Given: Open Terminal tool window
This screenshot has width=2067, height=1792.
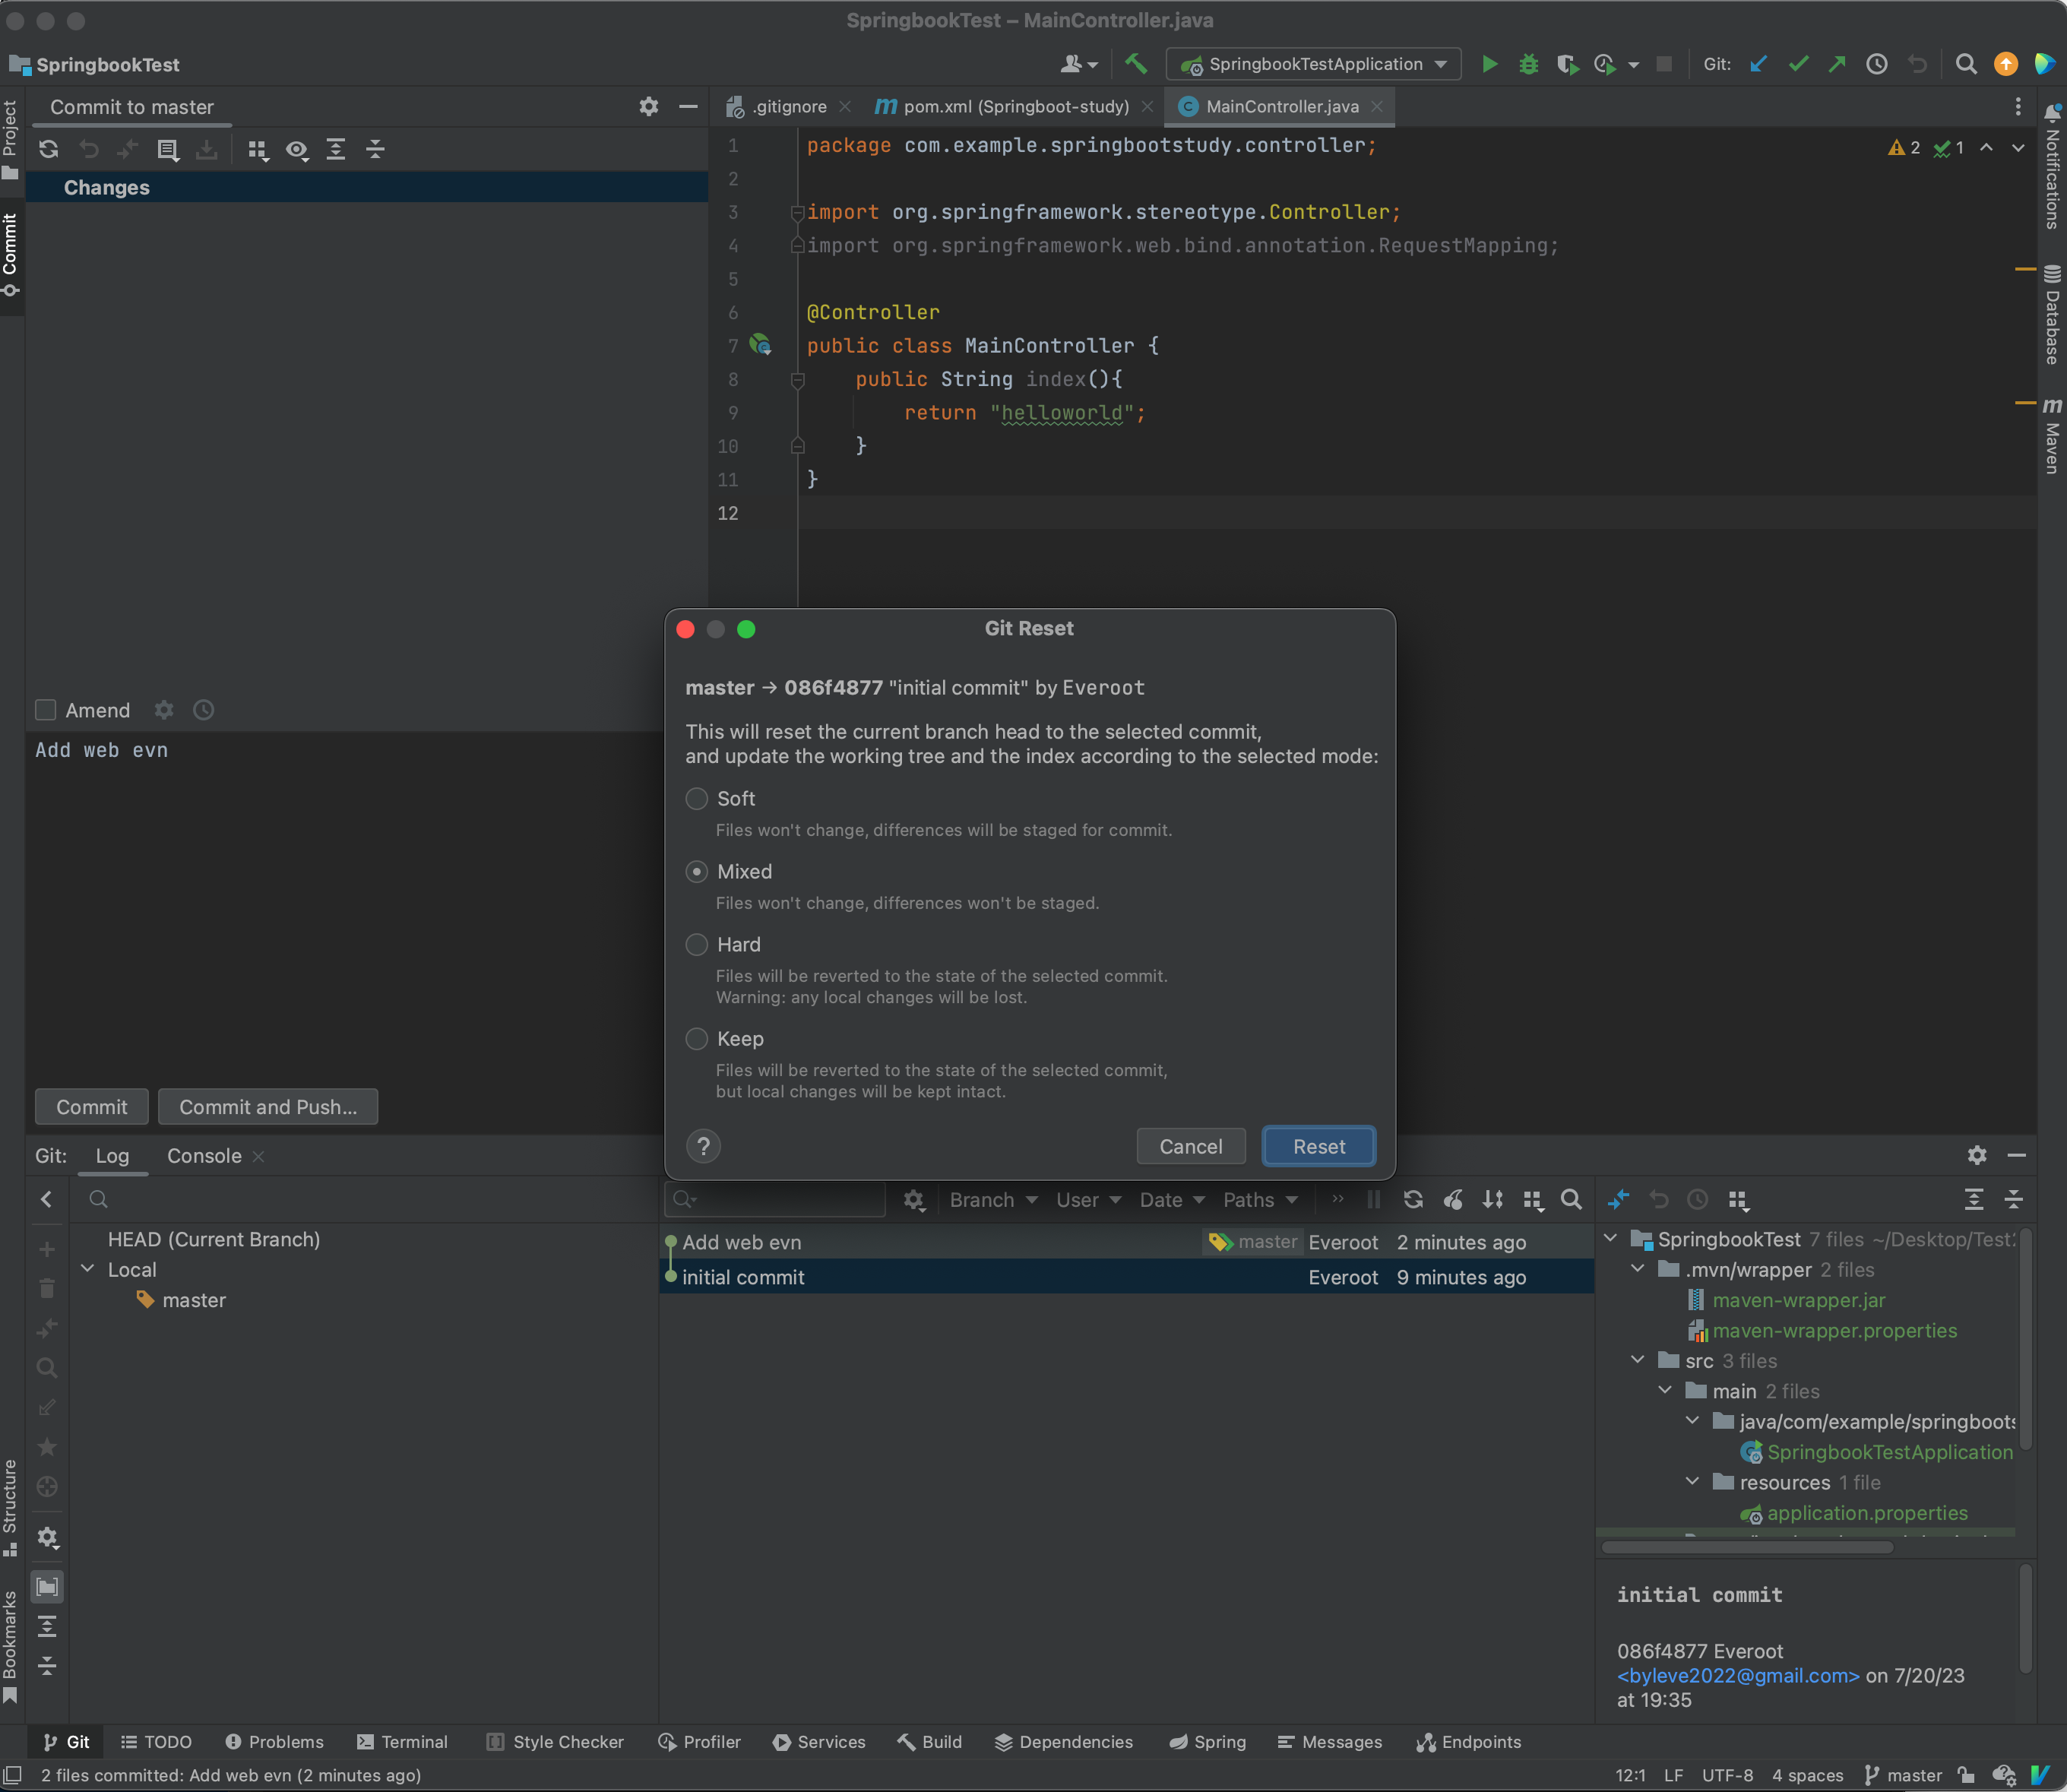Looking at the screenshot, I should pyautogui.click(x=403, y=1741).
